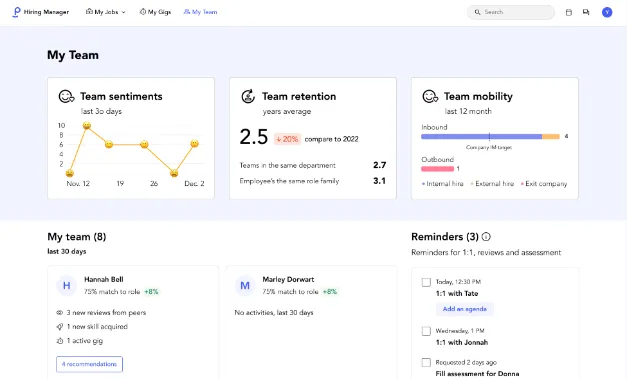Click the Reminders info icon

(x=486, y=237)
